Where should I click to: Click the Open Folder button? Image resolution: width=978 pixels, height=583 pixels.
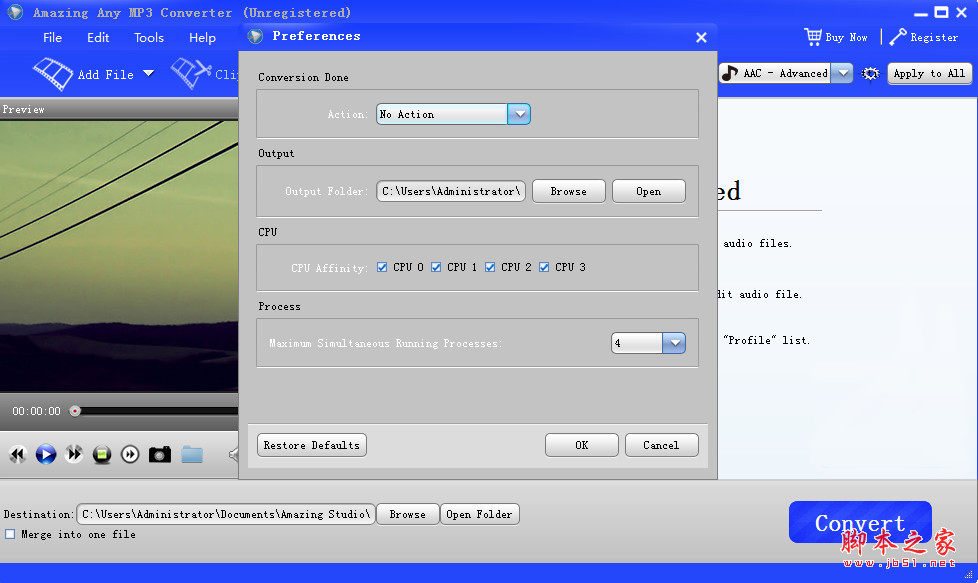(x=480, y=514)
